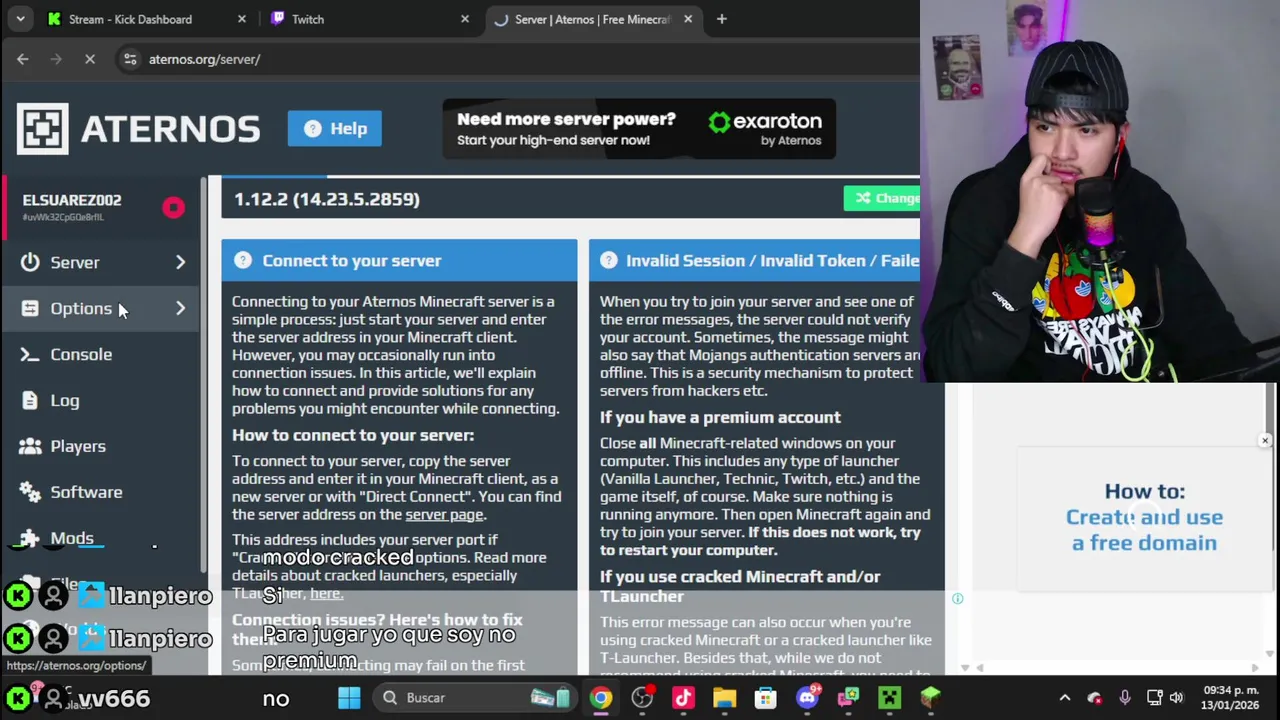The height and width of the screenshot is (720, 1280).
Task: Open the Invalid Session article heading
Action: [772, 260]
